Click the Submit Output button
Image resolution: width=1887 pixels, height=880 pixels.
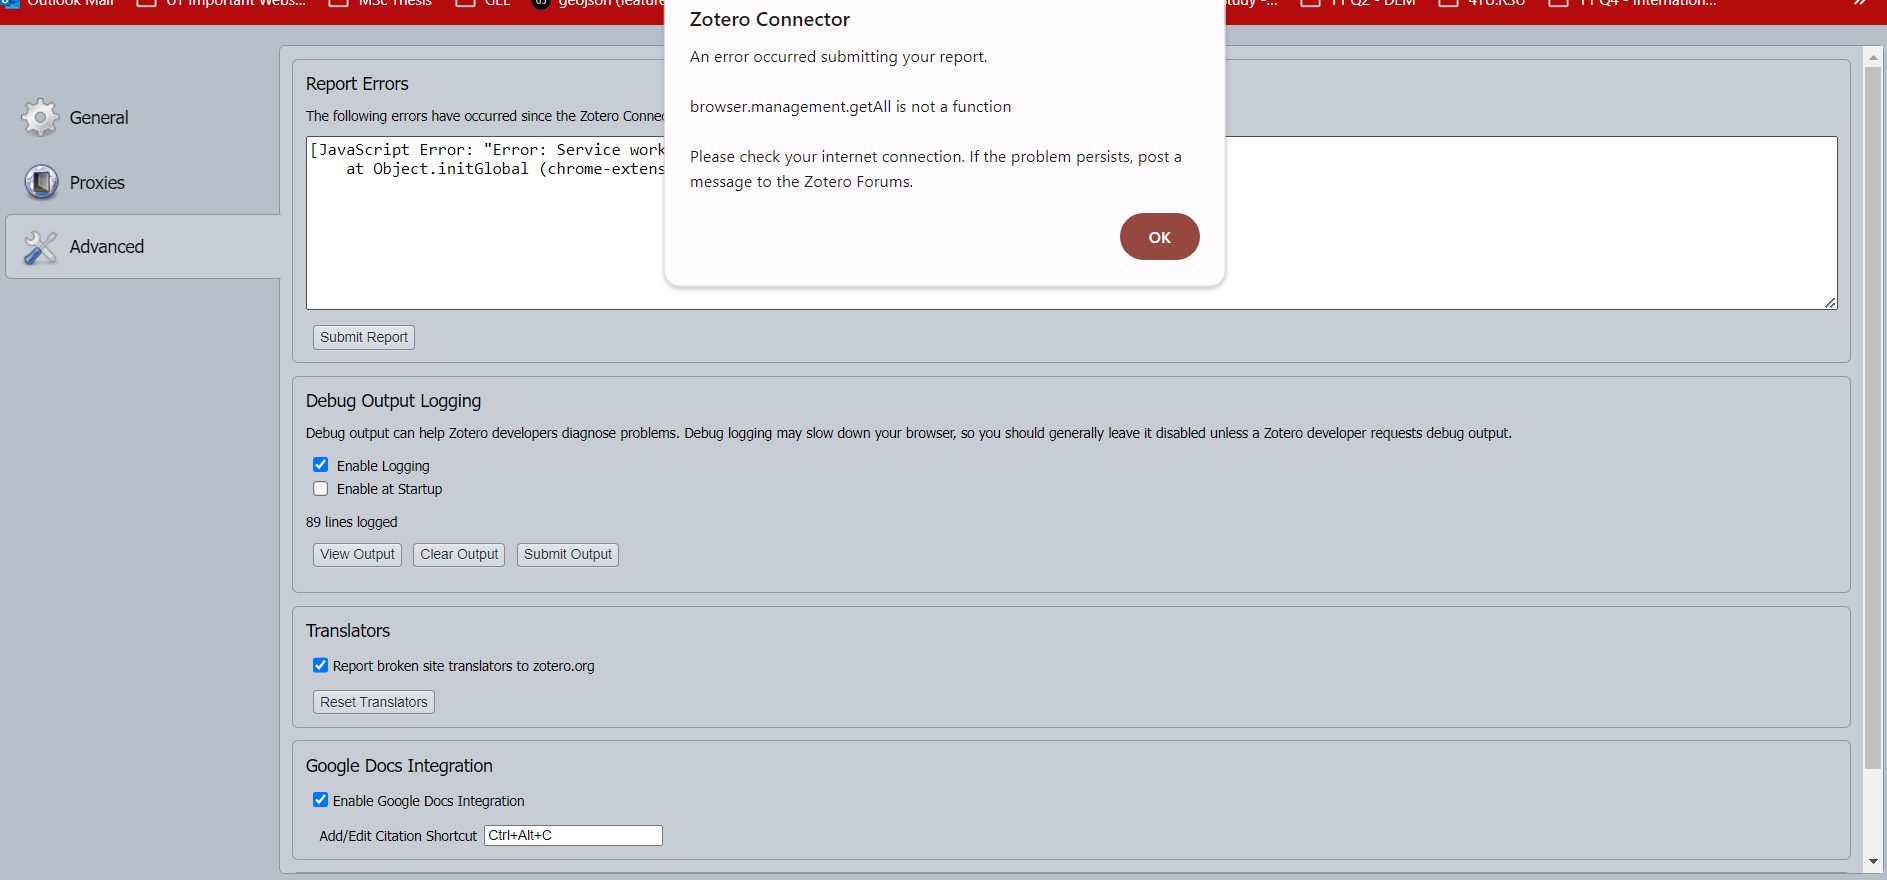(x=568, y=554)
